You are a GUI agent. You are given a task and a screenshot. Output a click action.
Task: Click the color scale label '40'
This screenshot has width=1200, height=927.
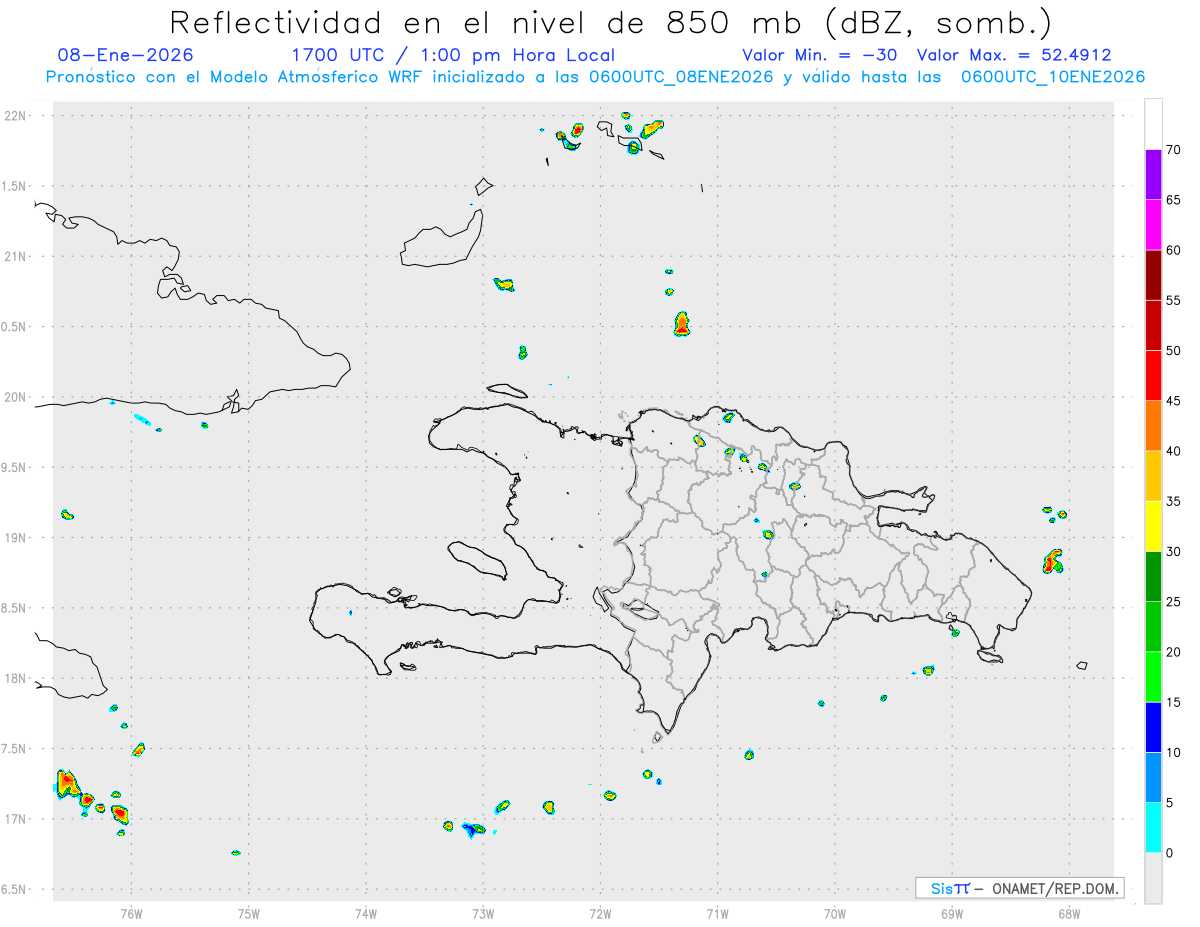pos(1173,451)
